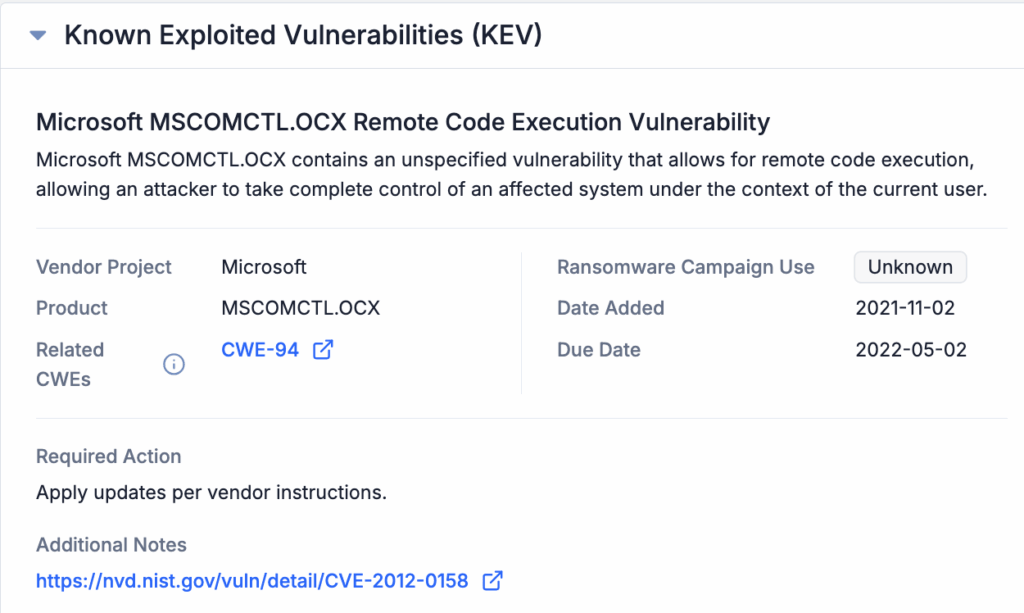Click the Apply updates per vendor instructions text
Screen dimensions: 1024x613
click(211, 492)
